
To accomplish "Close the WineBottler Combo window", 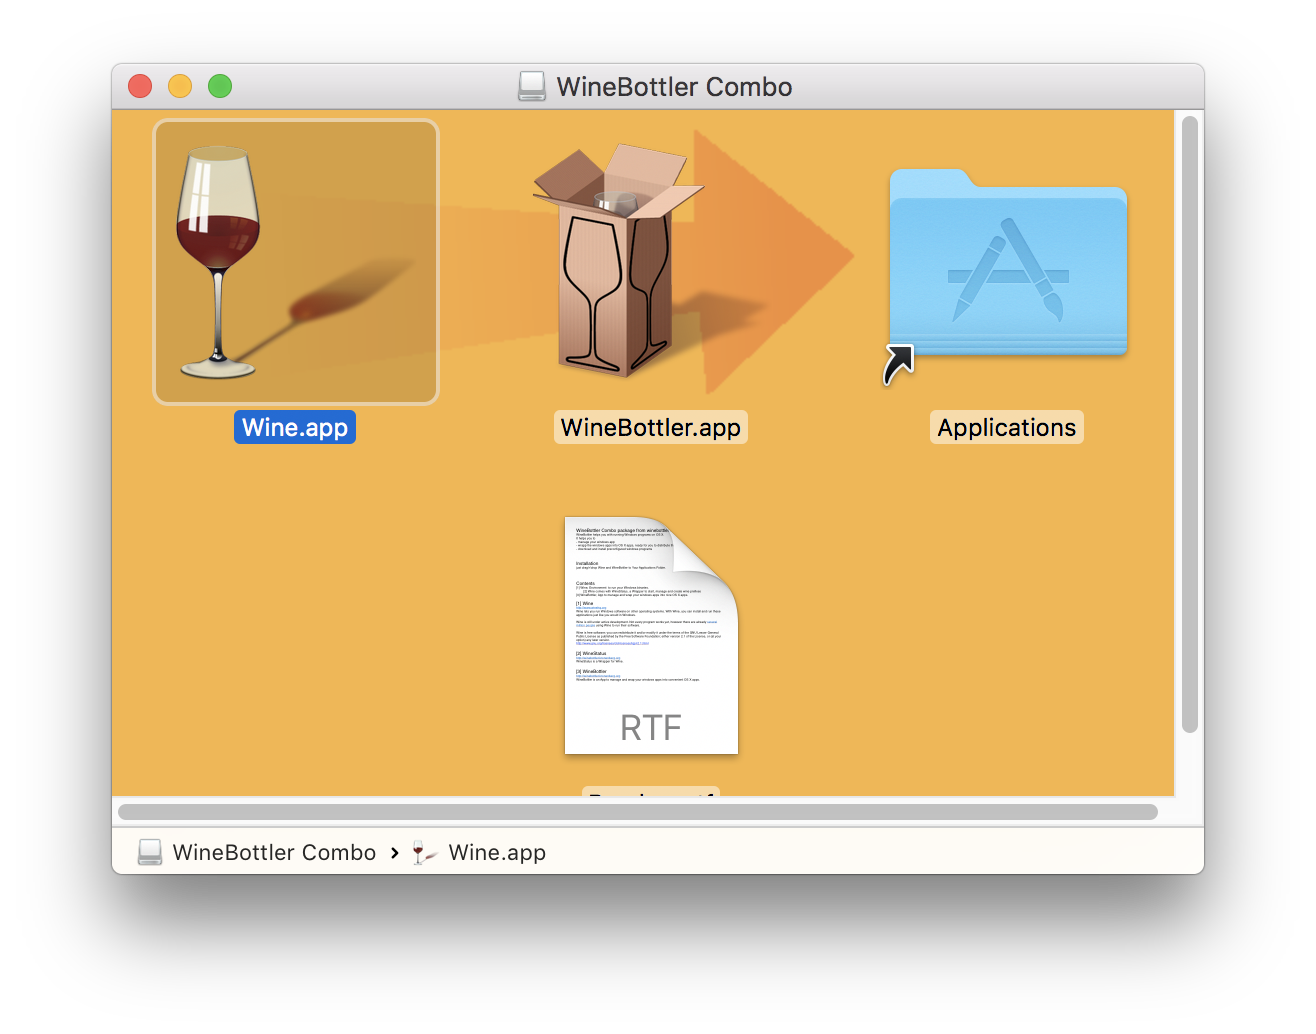I will 140,87.
